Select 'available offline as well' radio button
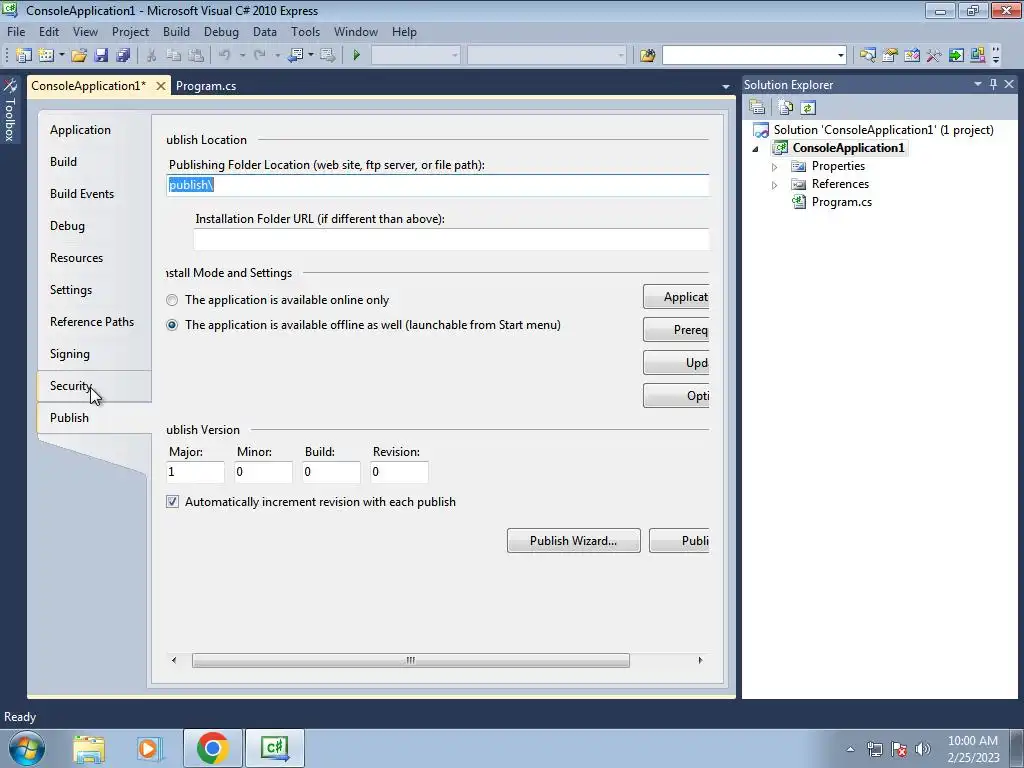 tap(172, 325)
